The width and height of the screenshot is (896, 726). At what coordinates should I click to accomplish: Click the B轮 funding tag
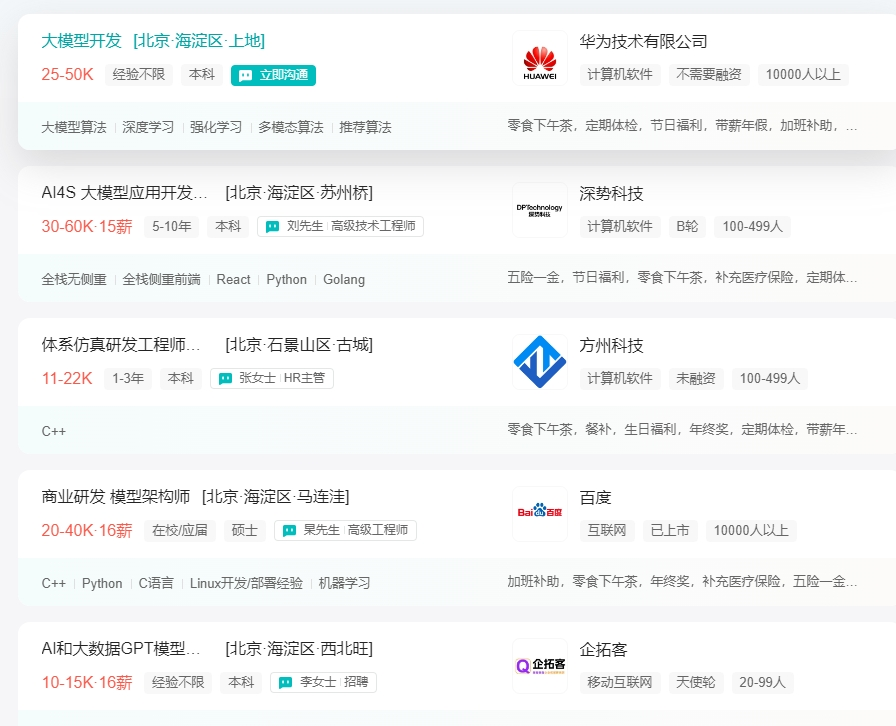point(687,227)
